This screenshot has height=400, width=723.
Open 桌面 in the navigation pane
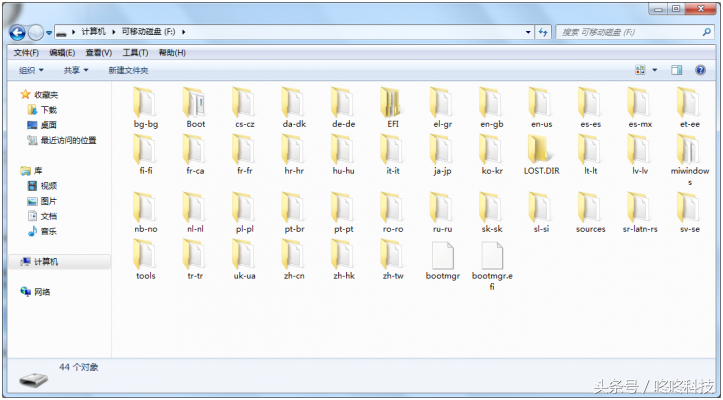(x=48, y=125)
